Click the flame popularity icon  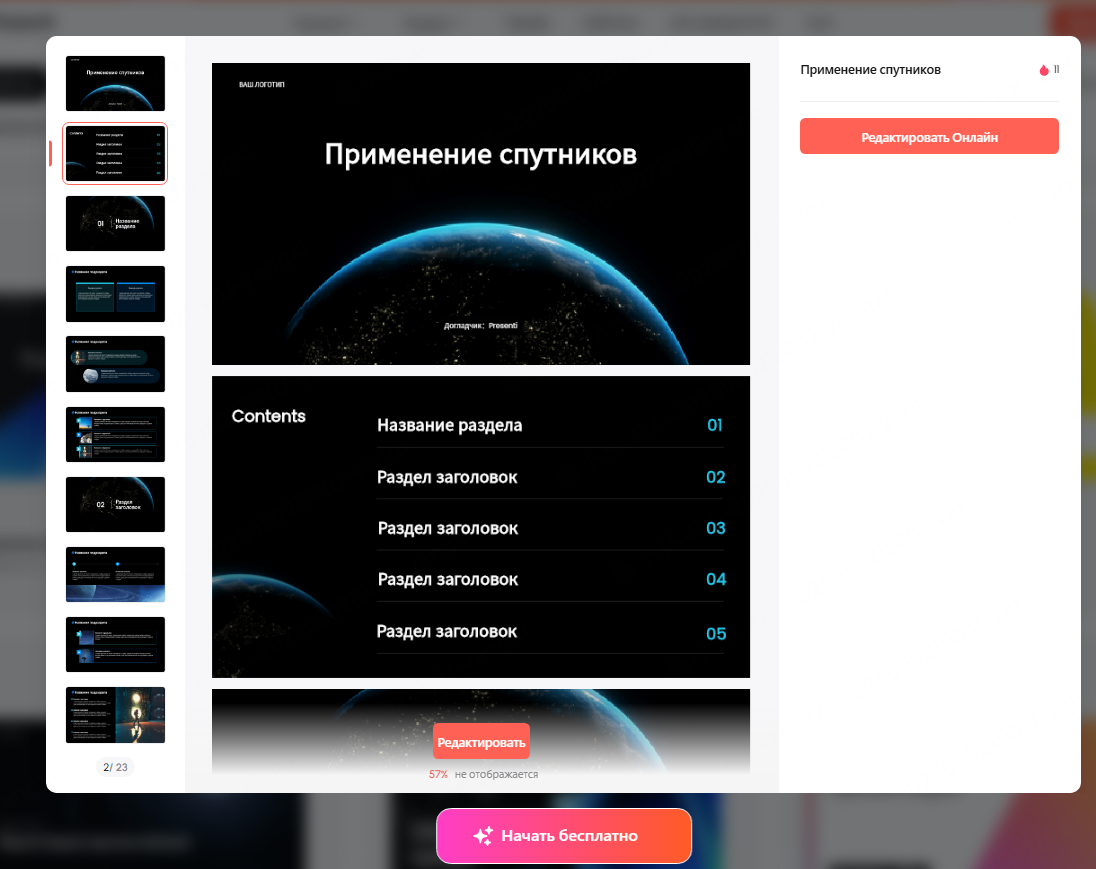point(1044,70)
